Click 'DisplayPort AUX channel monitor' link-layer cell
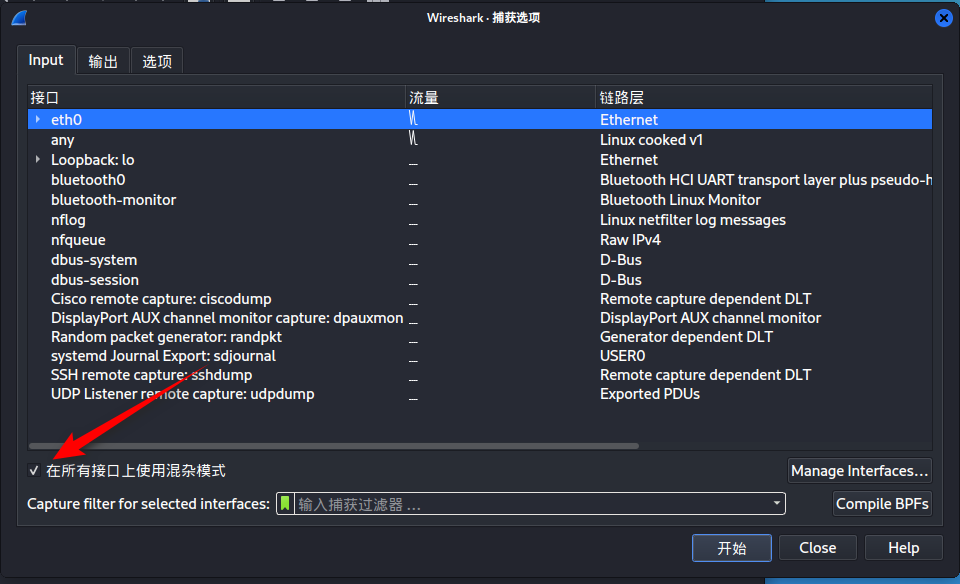960x584 pixels. 710,318
